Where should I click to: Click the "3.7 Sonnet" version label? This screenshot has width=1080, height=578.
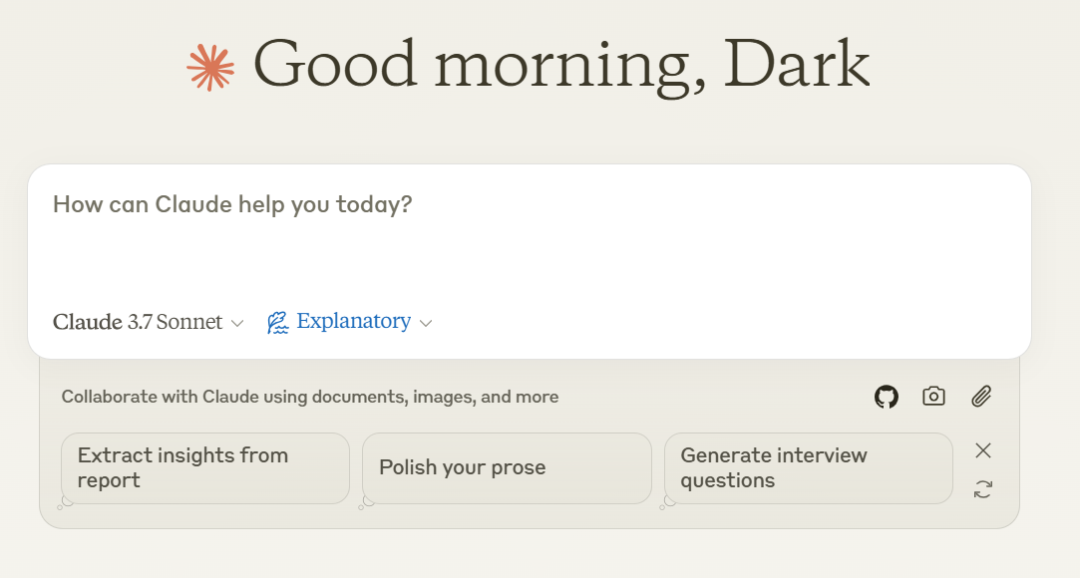point(175,322)
